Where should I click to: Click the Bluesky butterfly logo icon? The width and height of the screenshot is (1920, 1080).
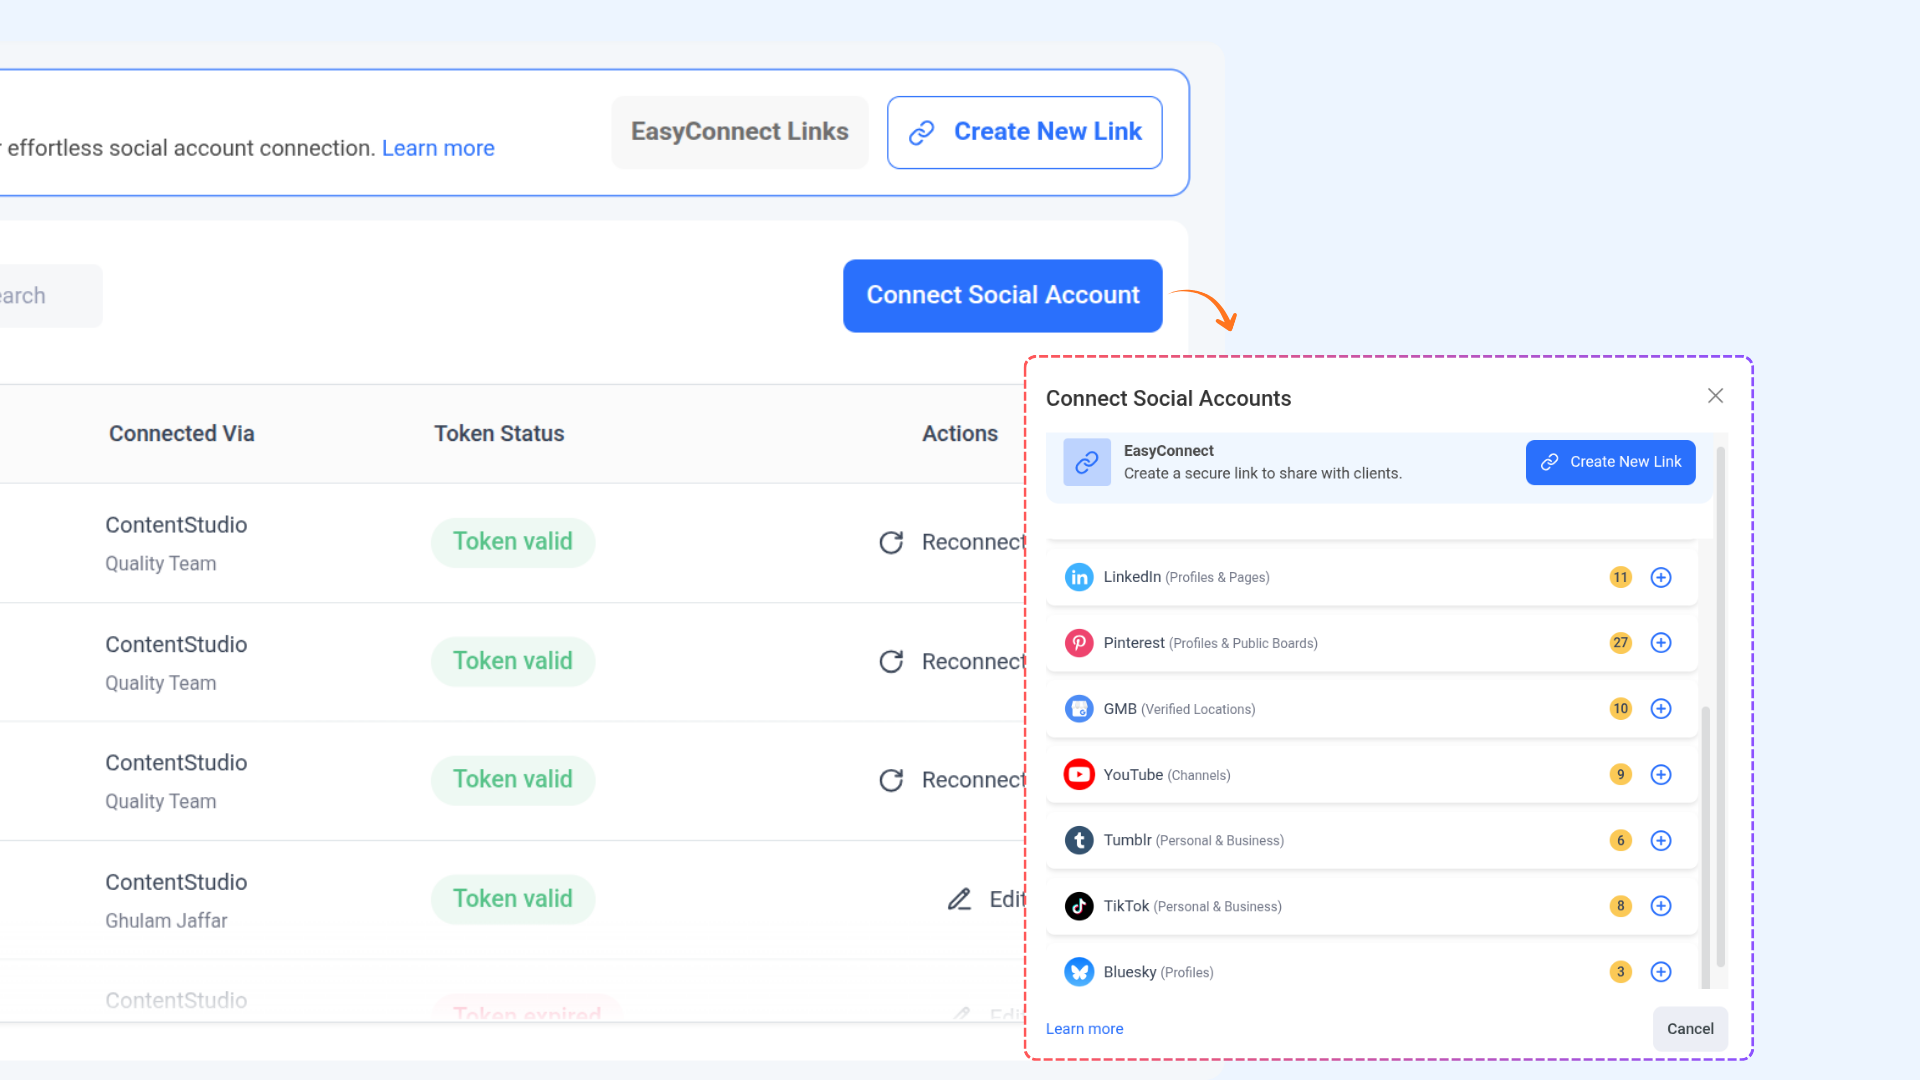[1079, 972]
